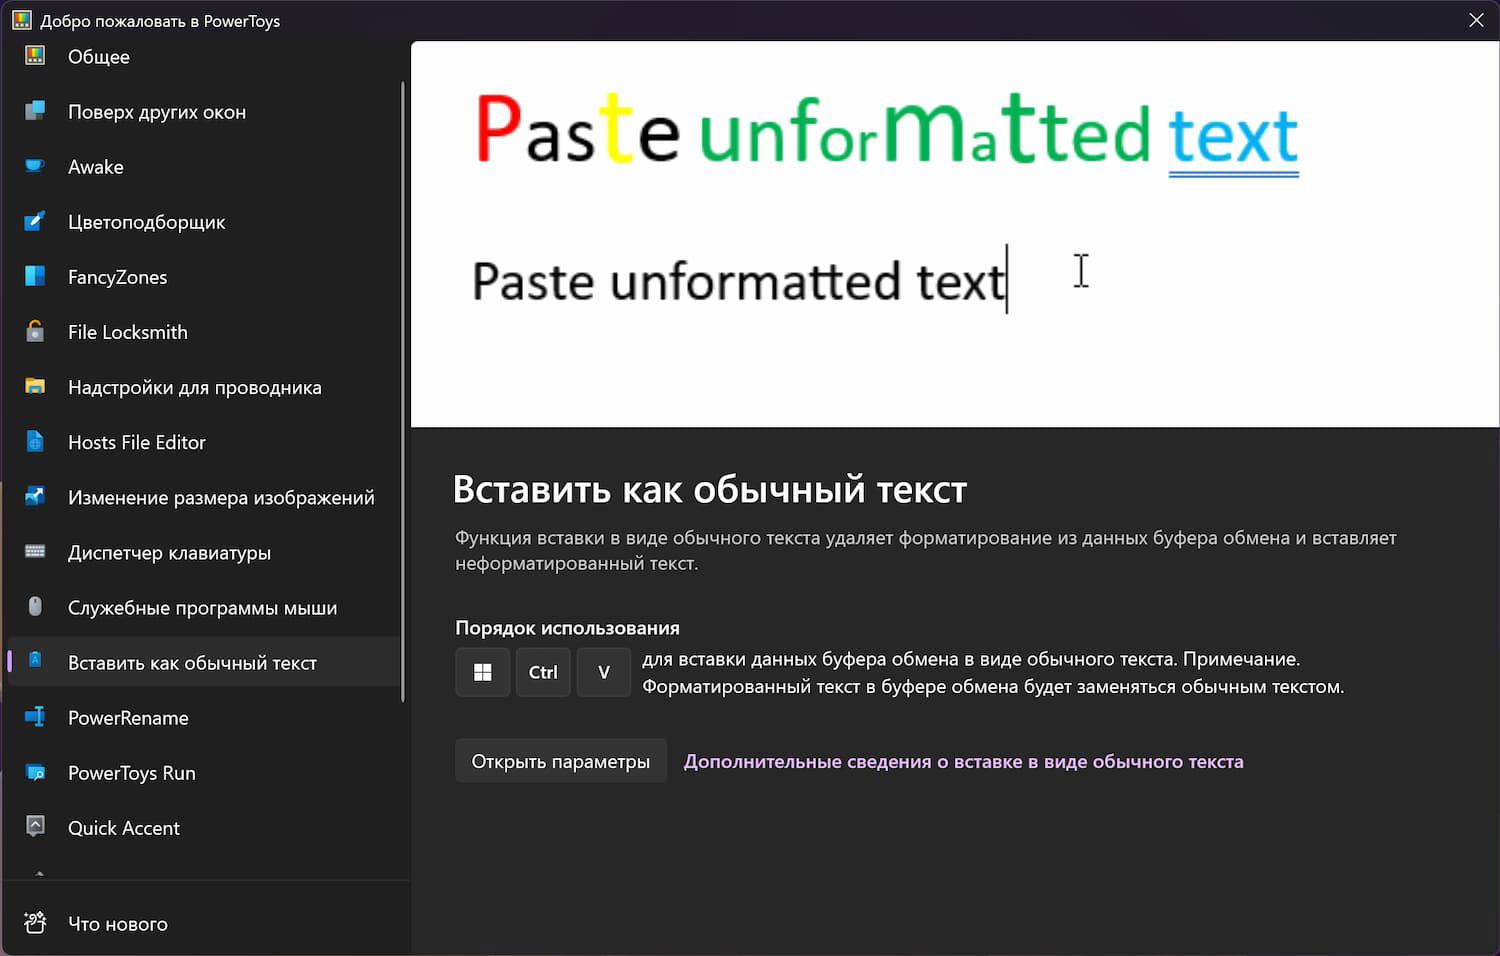Viewport: 1500px width, 956px height.
Task: Open the Hosts File Editor icon
Action: [x=35, y=441]
